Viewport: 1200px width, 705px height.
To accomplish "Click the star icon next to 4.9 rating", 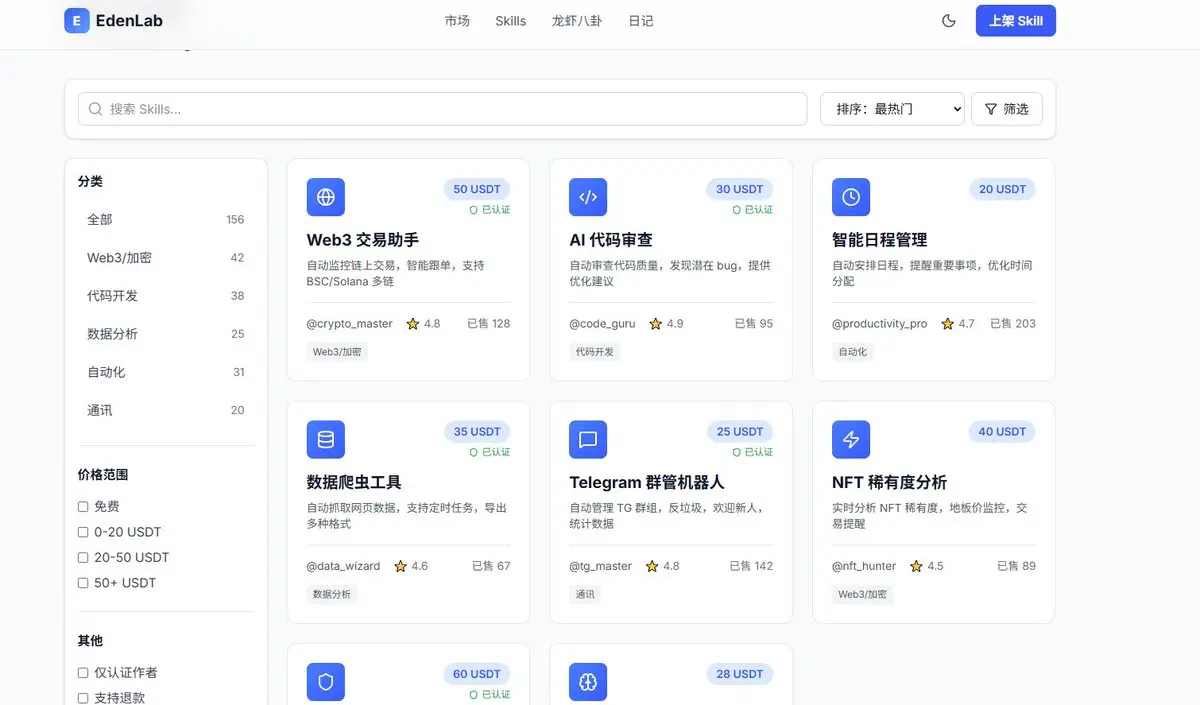I will tap(656, 324).
